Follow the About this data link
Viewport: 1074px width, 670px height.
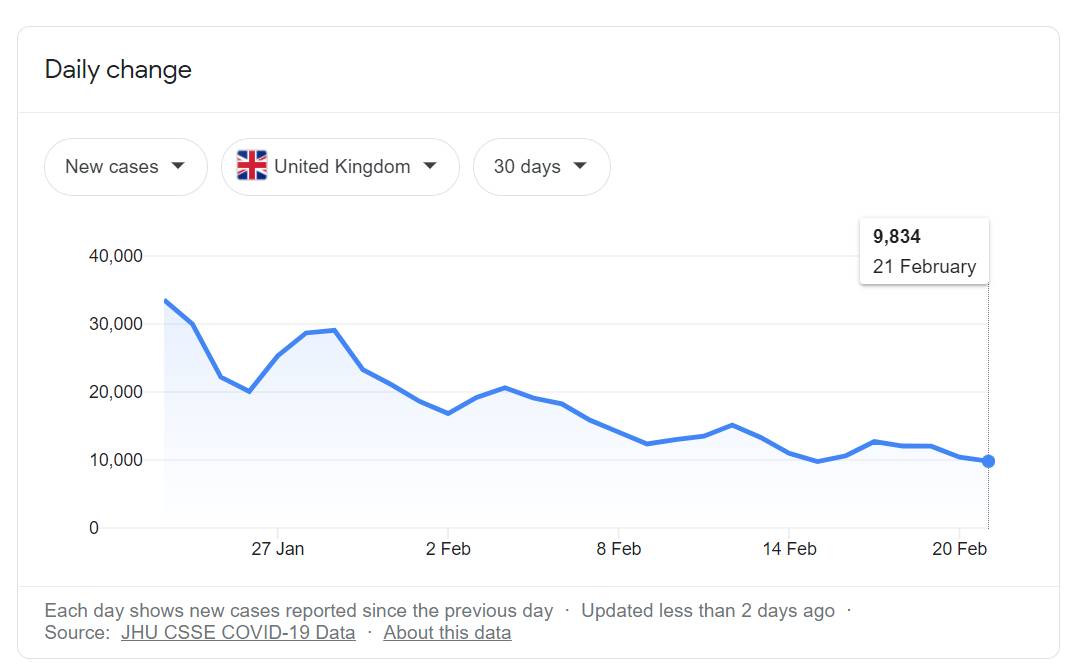coord(447,633)
